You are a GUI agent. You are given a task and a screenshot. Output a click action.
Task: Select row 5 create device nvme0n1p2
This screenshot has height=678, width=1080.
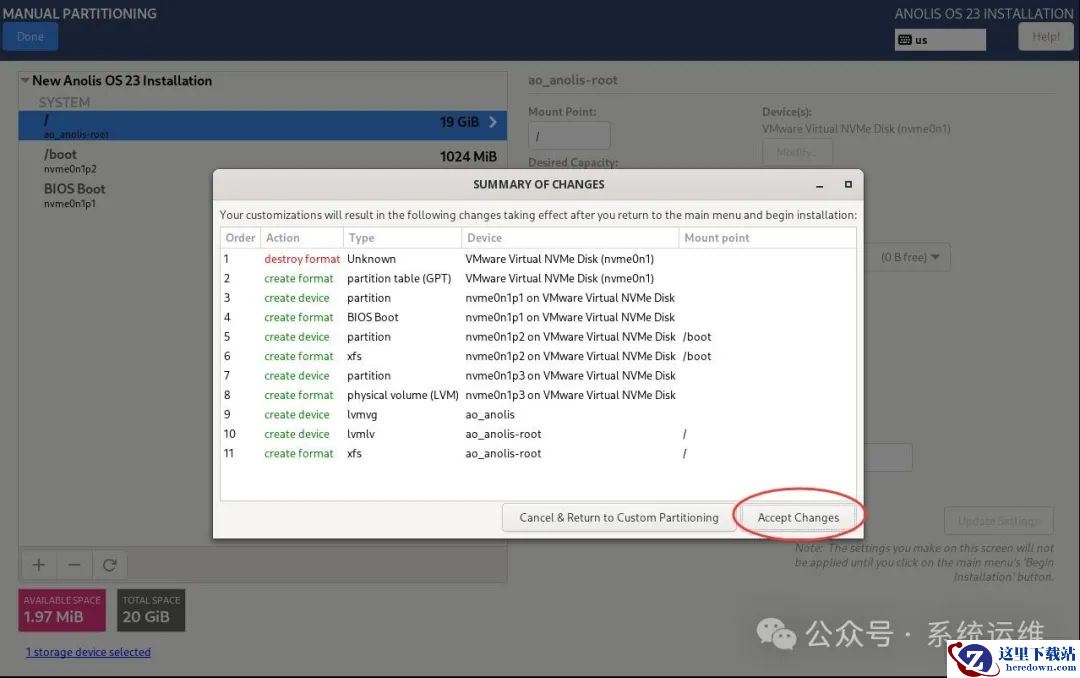(538, 337)
